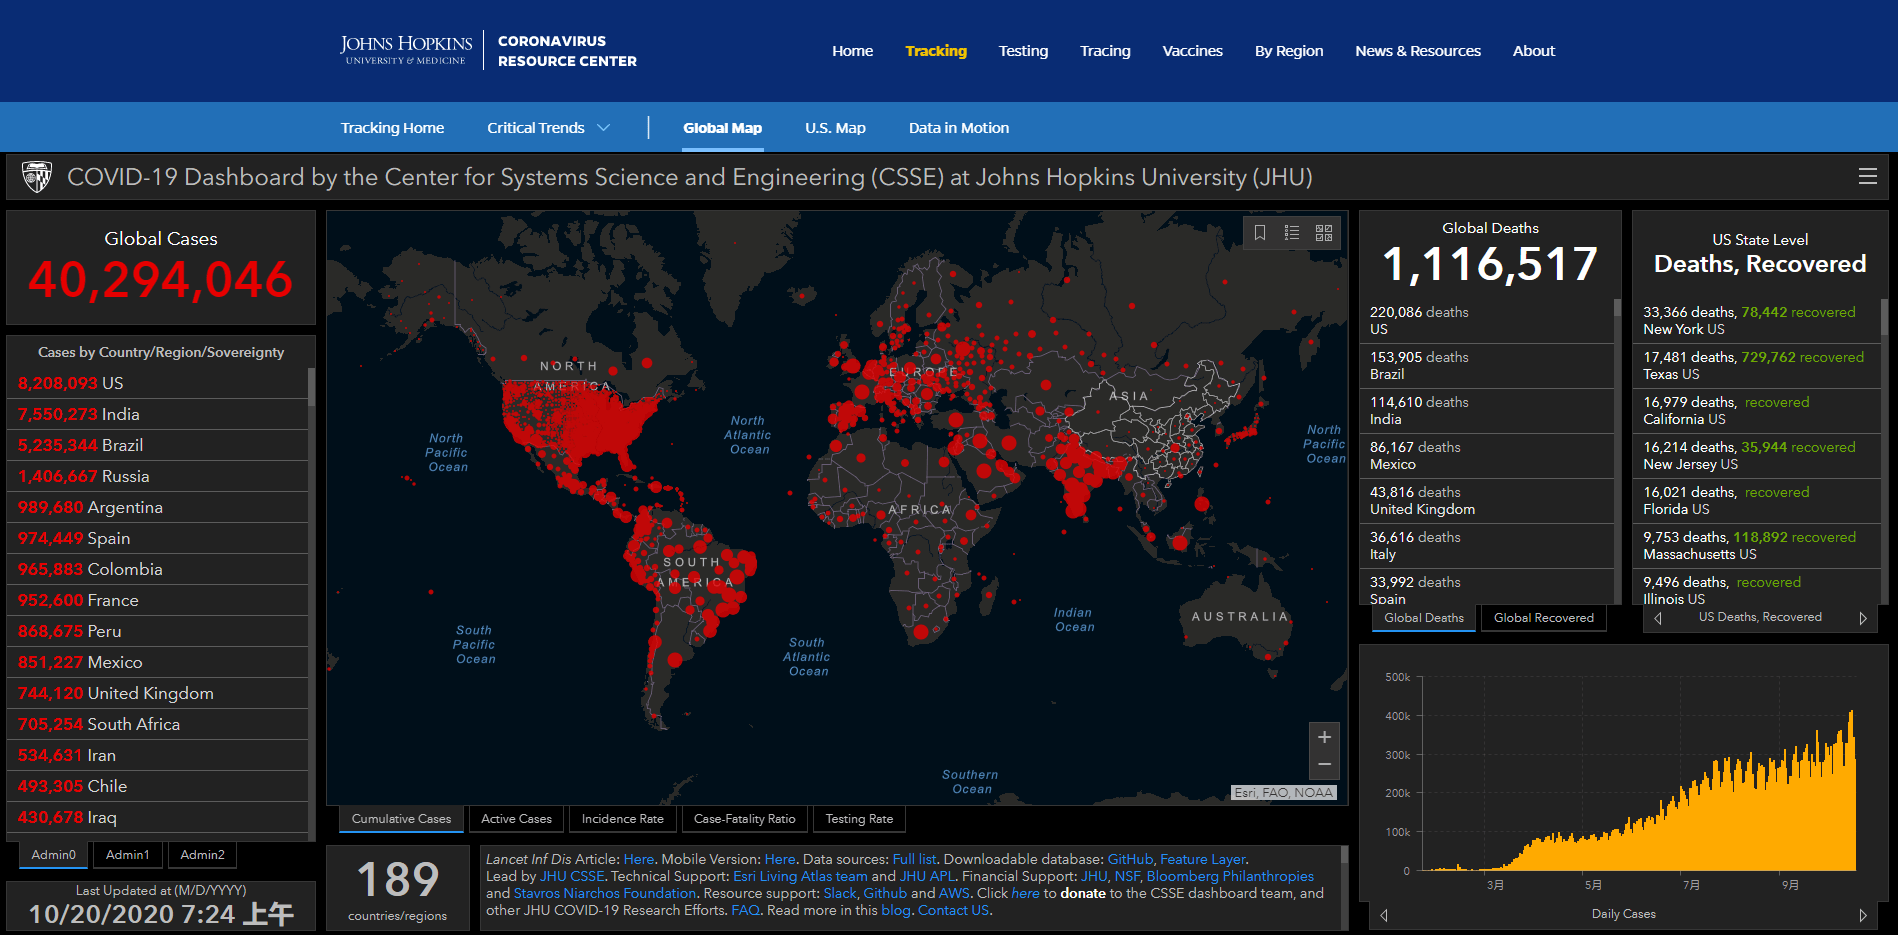Open the By Region menu
Image resolution: width=1898 pixels, height=935 pixels.
click(x=1288, y=51)
